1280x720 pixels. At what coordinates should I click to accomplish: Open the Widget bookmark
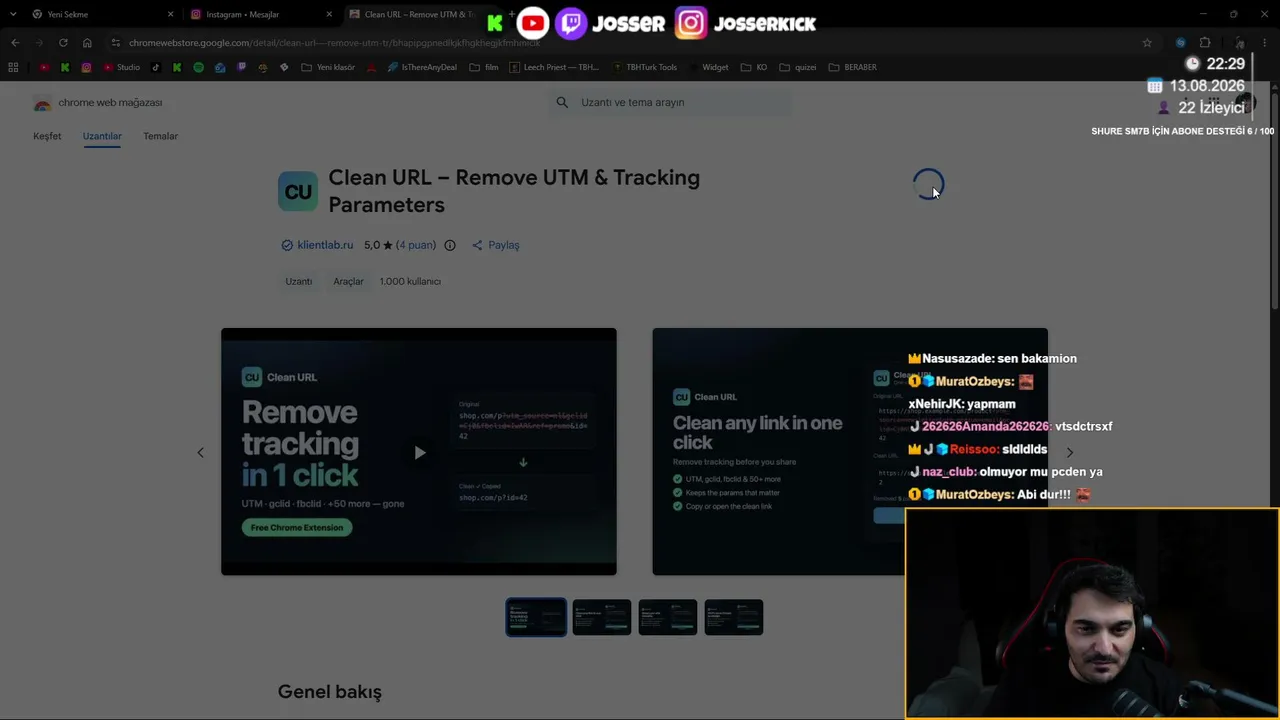point(709,67)
